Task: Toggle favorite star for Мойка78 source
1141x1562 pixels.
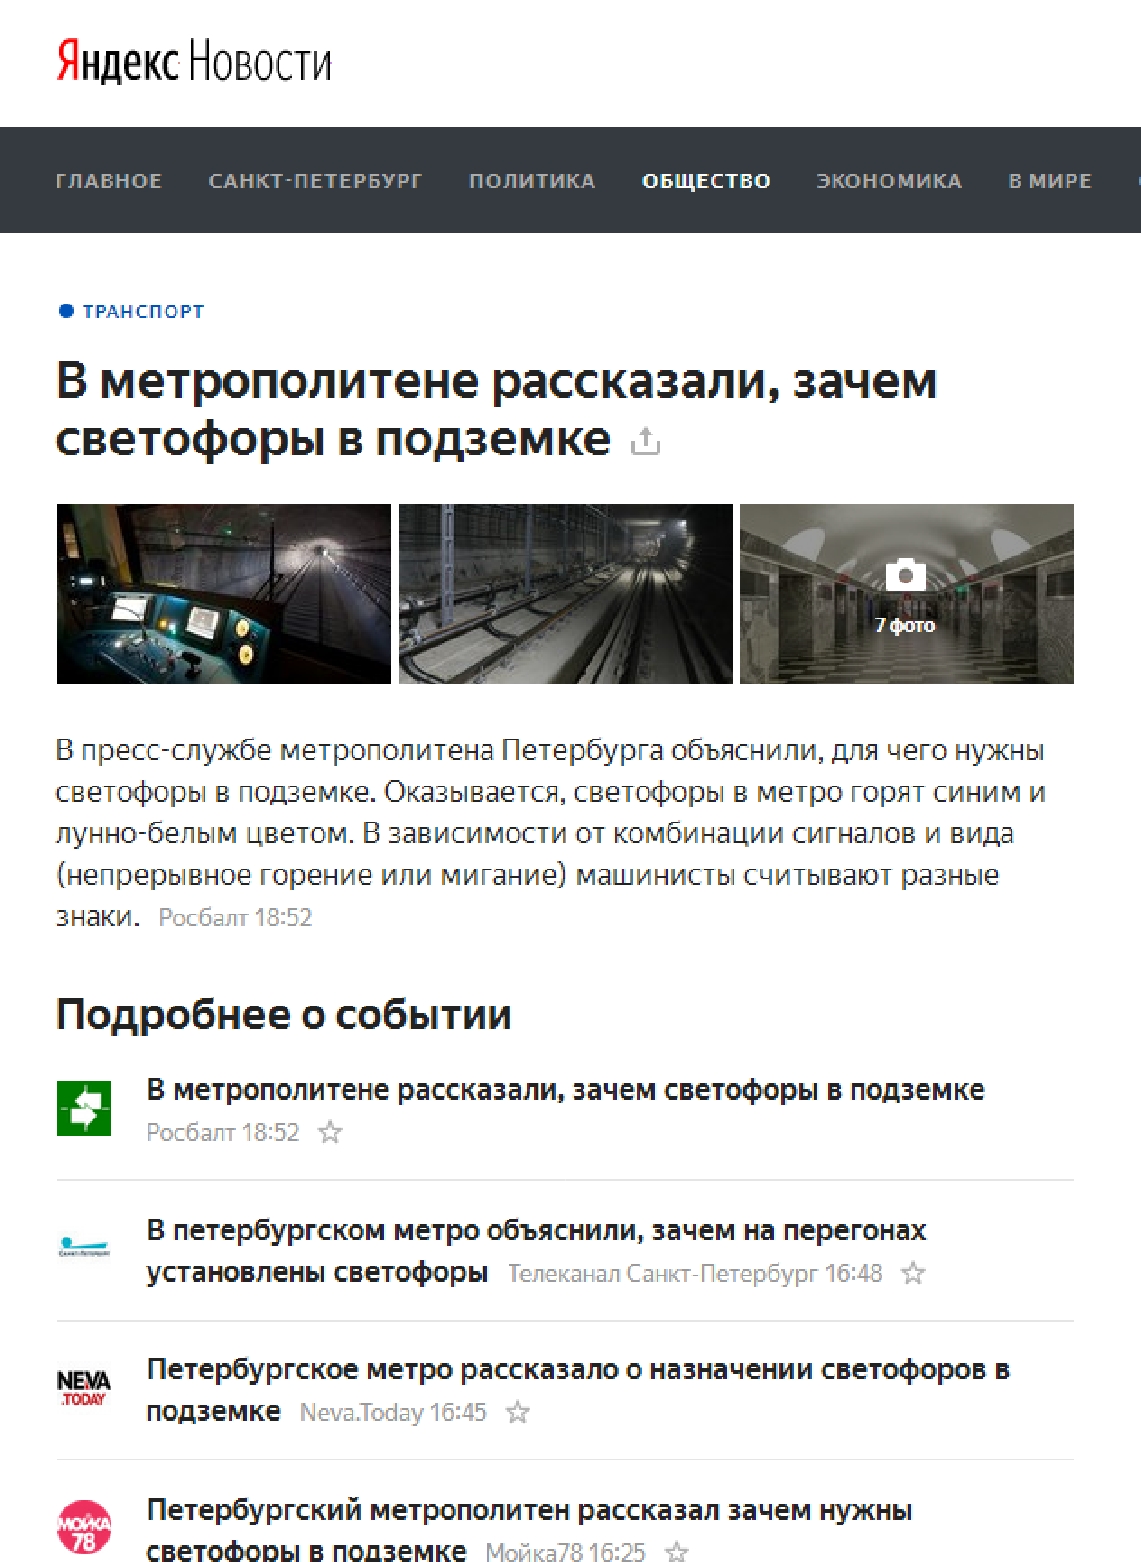Action: tap(677, 1551)
